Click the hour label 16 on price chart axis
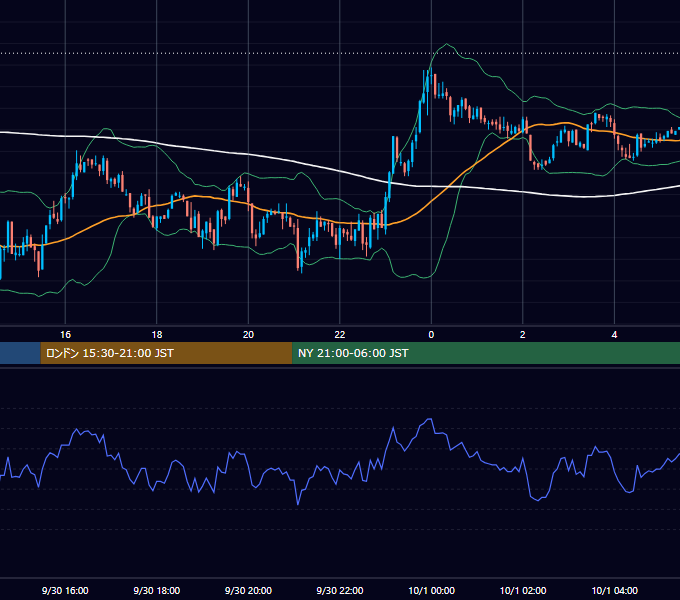The width and height of the screenshot is (680, 600). click(65, 335)
